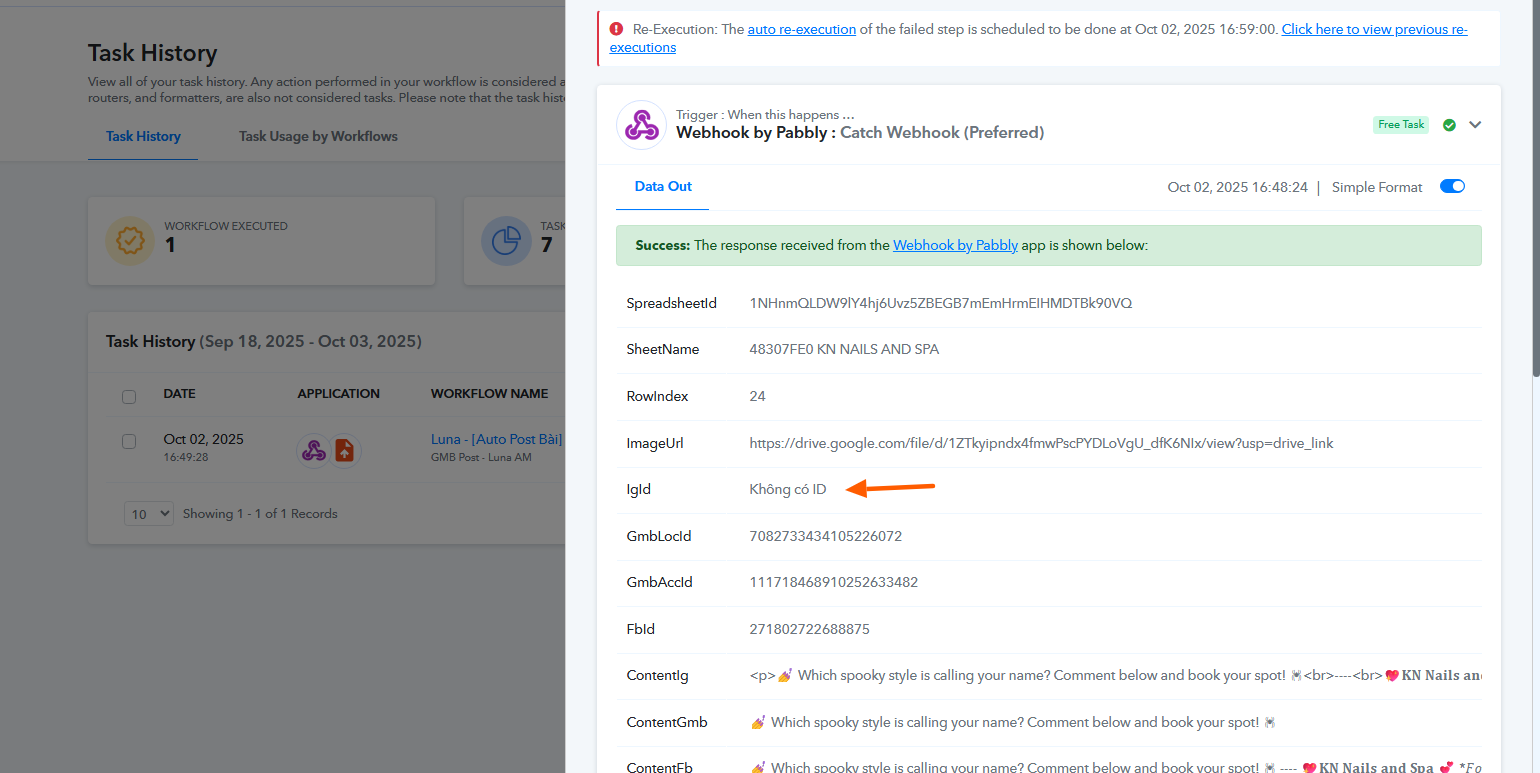Open the rows-per-page dropdown showing 10
Viewport: 1540px width, 773px height.
pyautogui.click(x=149, y=514)
